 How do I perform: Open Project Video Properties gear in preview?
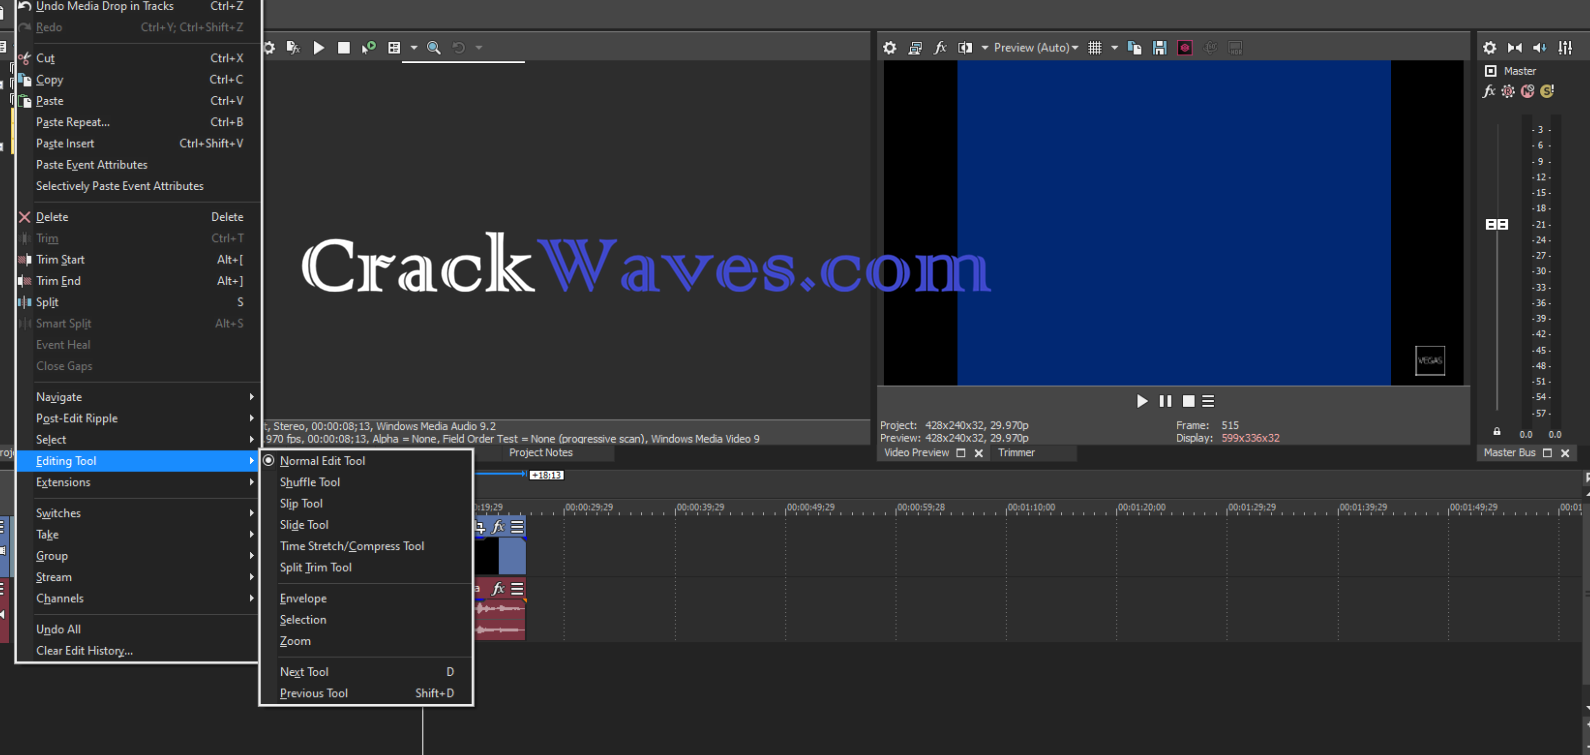click(x=890, y=47)
